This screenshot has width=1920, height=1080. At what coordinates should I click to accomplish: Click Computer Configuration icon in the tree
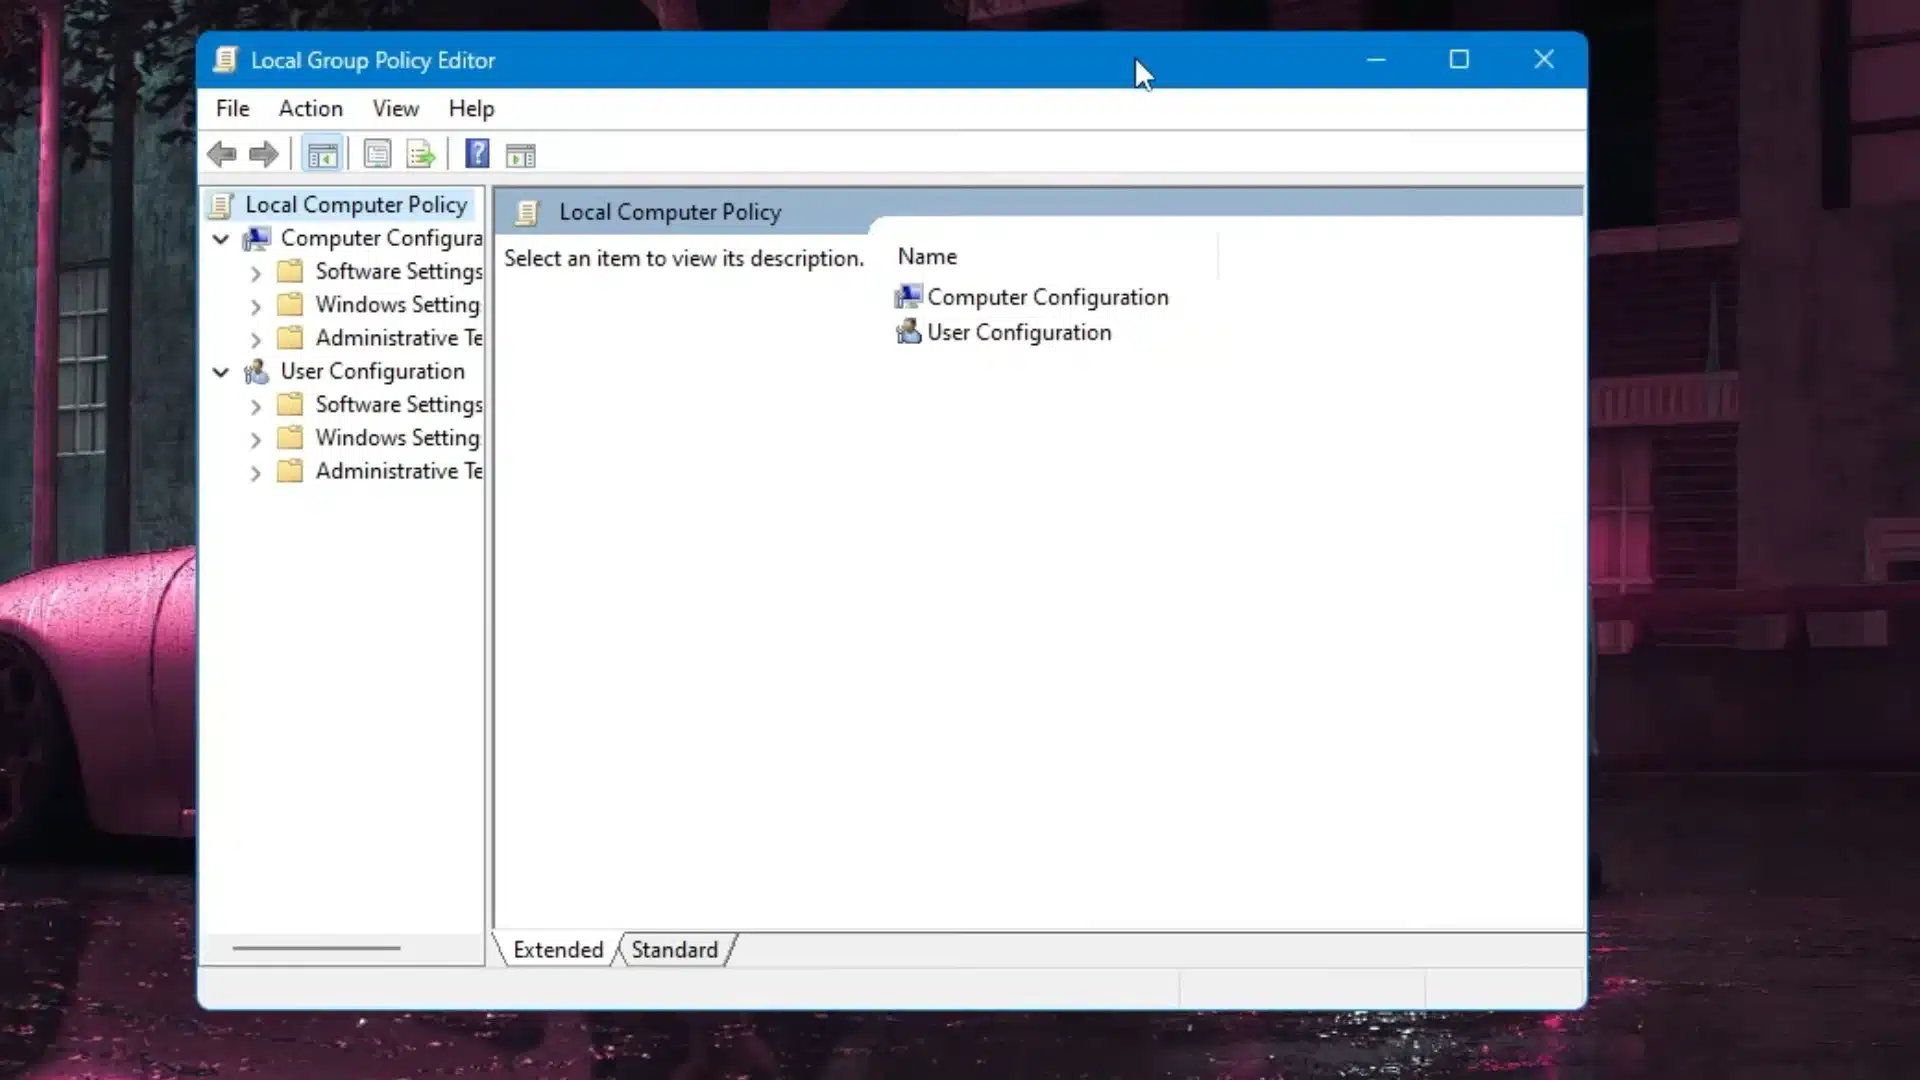coord(257,238)
